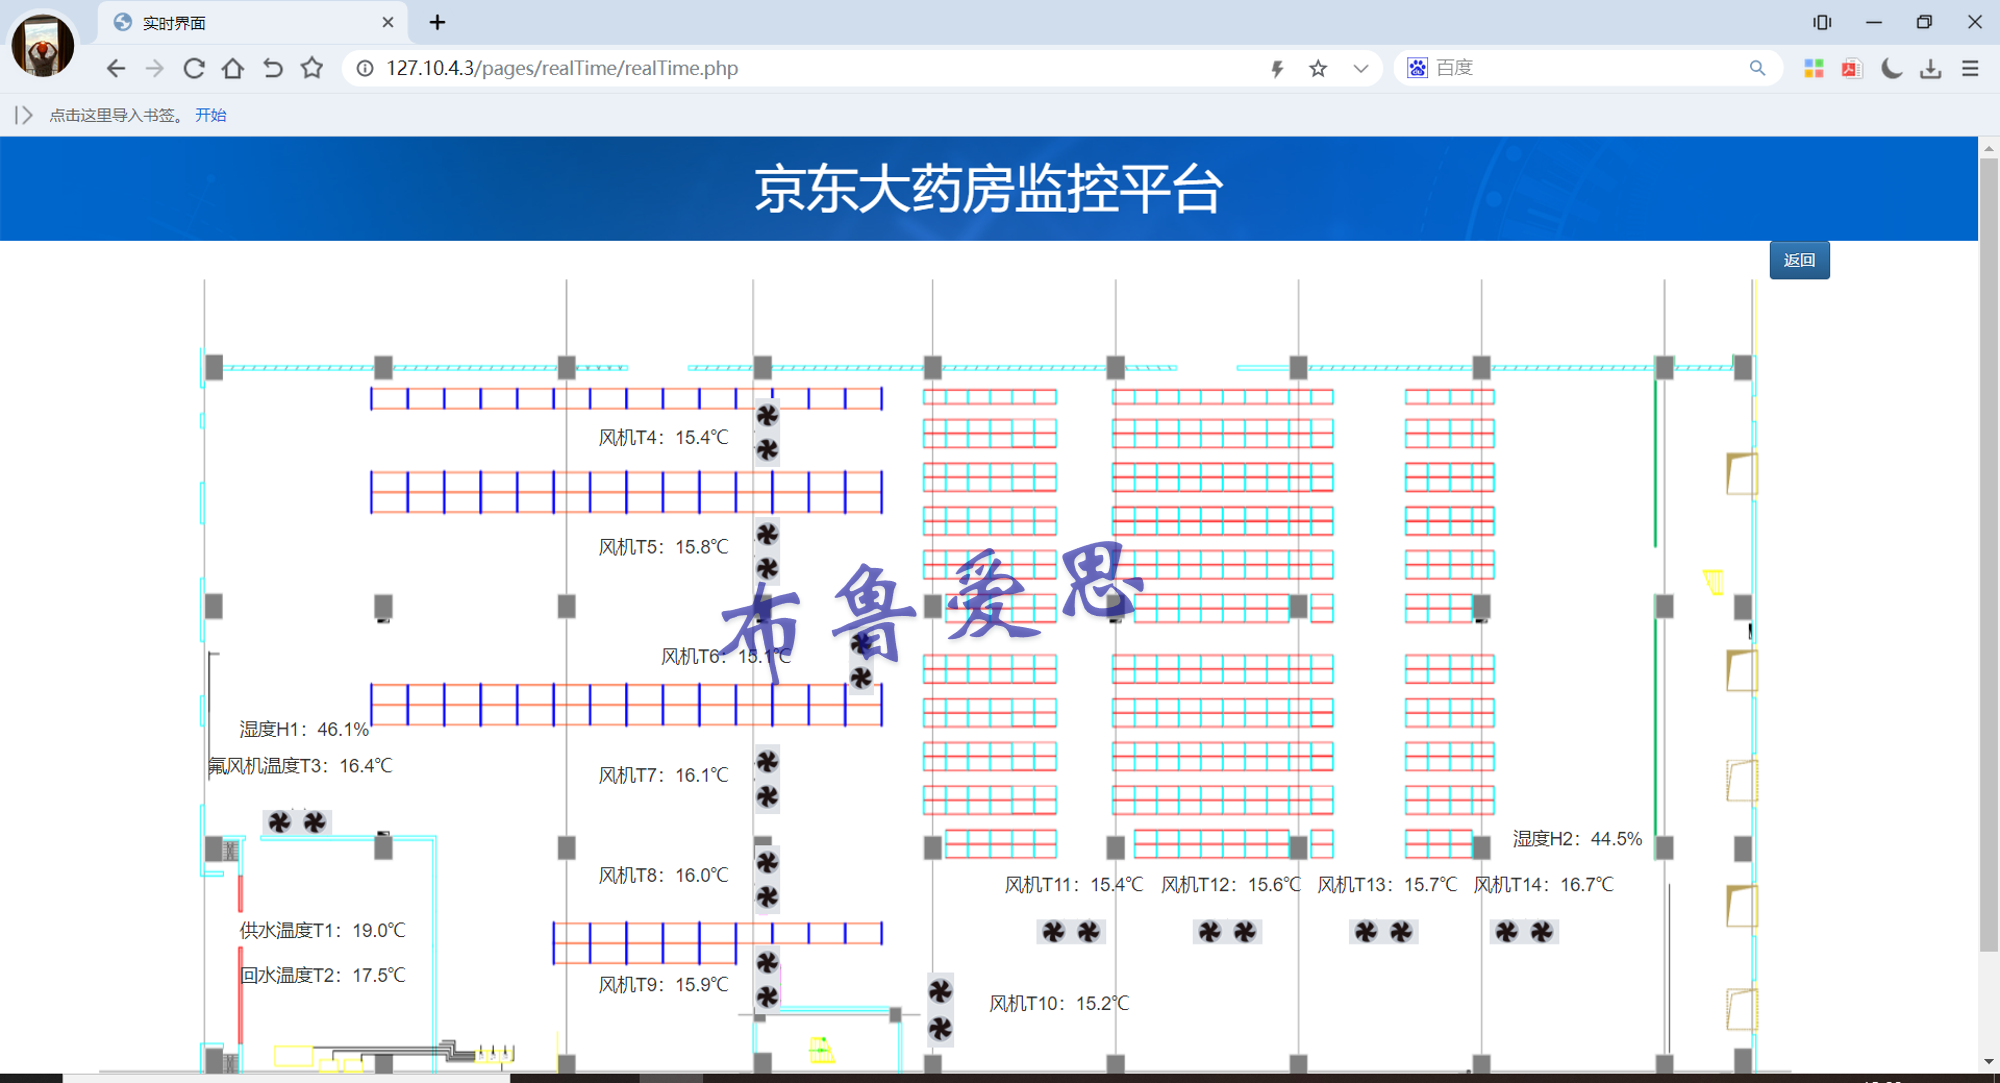The height and width of the screenshot is (1083, 2000).
Task: Open the browser main menu
Action: [x=1970, y=68]
